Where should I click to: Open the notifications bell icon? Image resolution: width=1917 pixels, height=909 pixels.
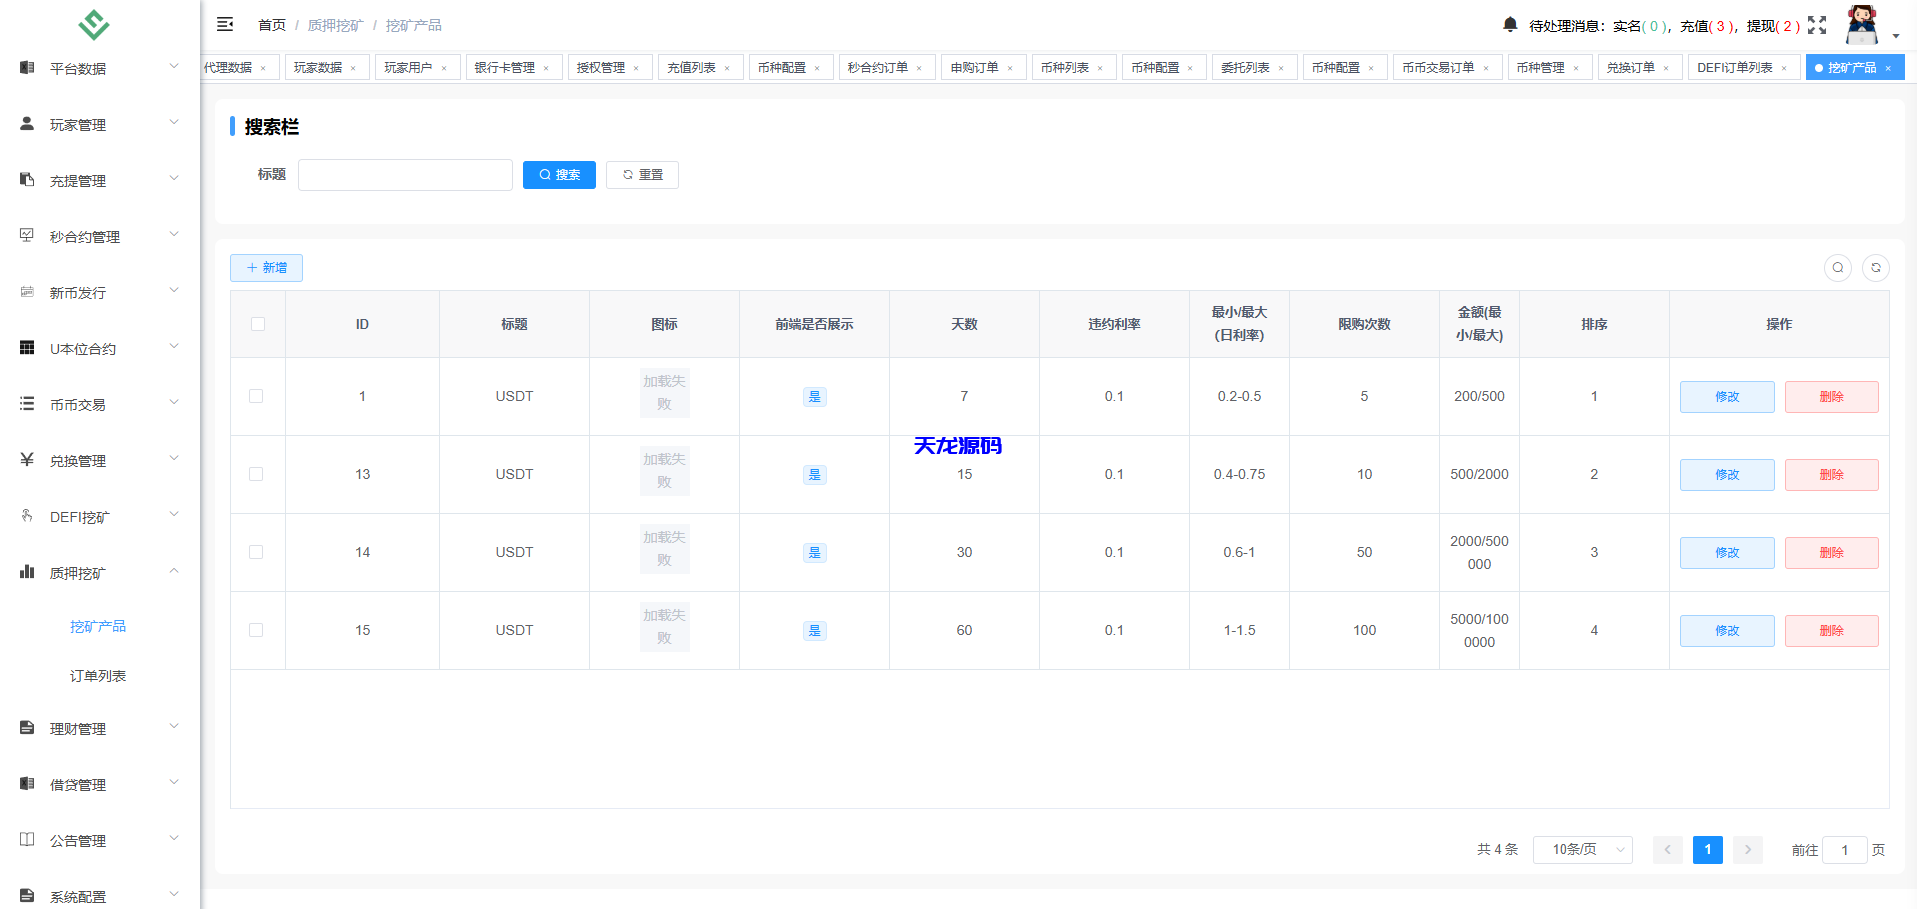pos(1510,25)
